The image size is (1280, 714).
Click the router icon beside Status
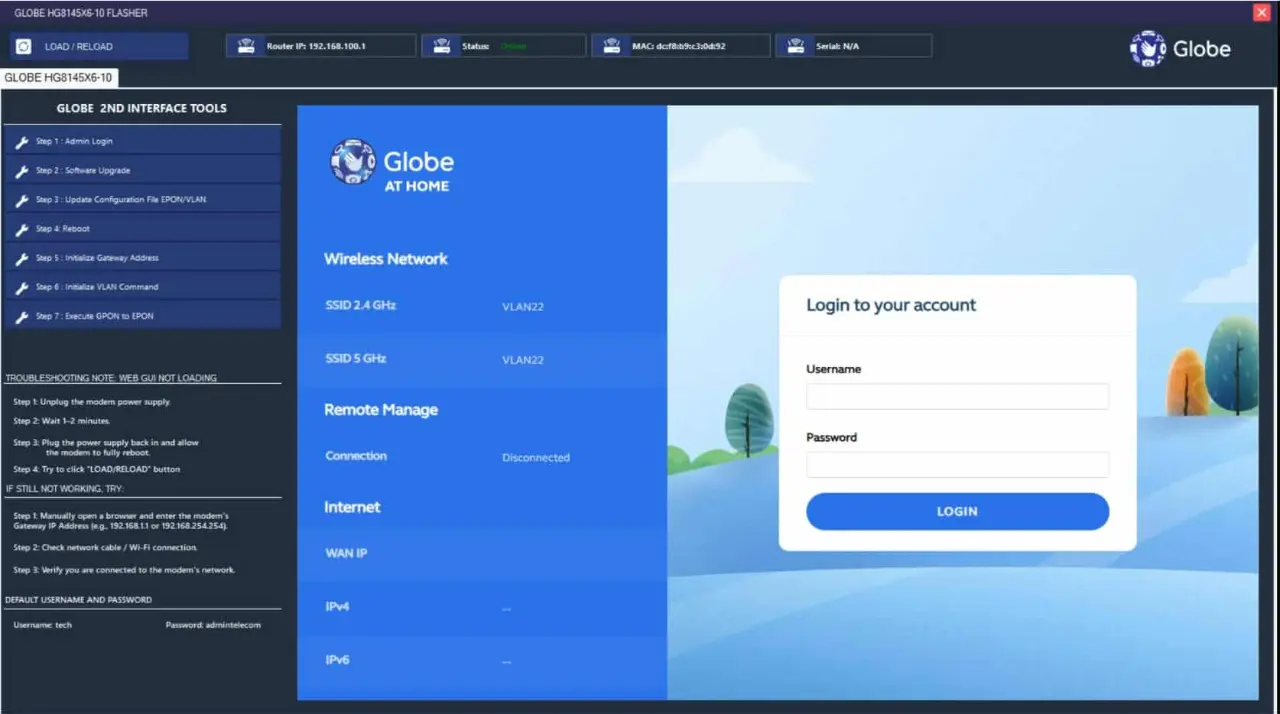(442, 46)
